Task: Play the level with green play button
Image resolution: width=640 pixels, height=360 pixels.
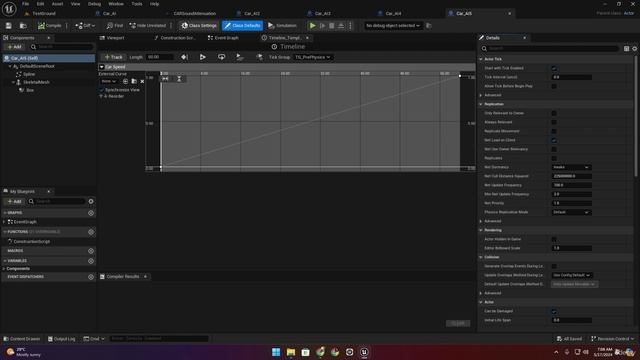Action: [312, 26]
